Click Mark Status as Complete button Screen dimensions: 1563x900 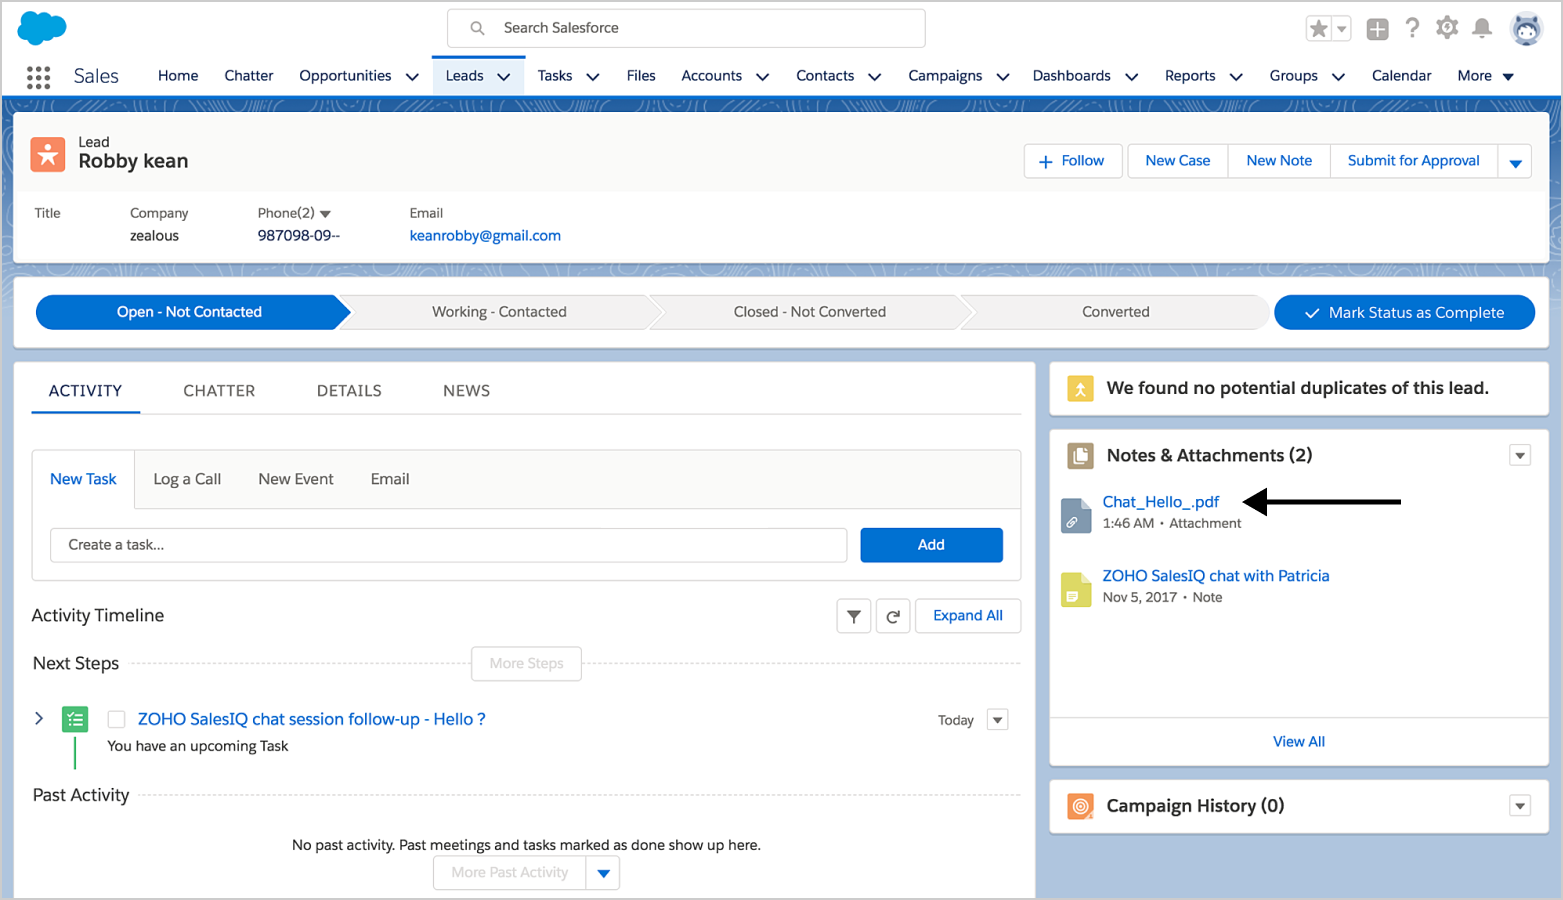tap(1404, 312)
